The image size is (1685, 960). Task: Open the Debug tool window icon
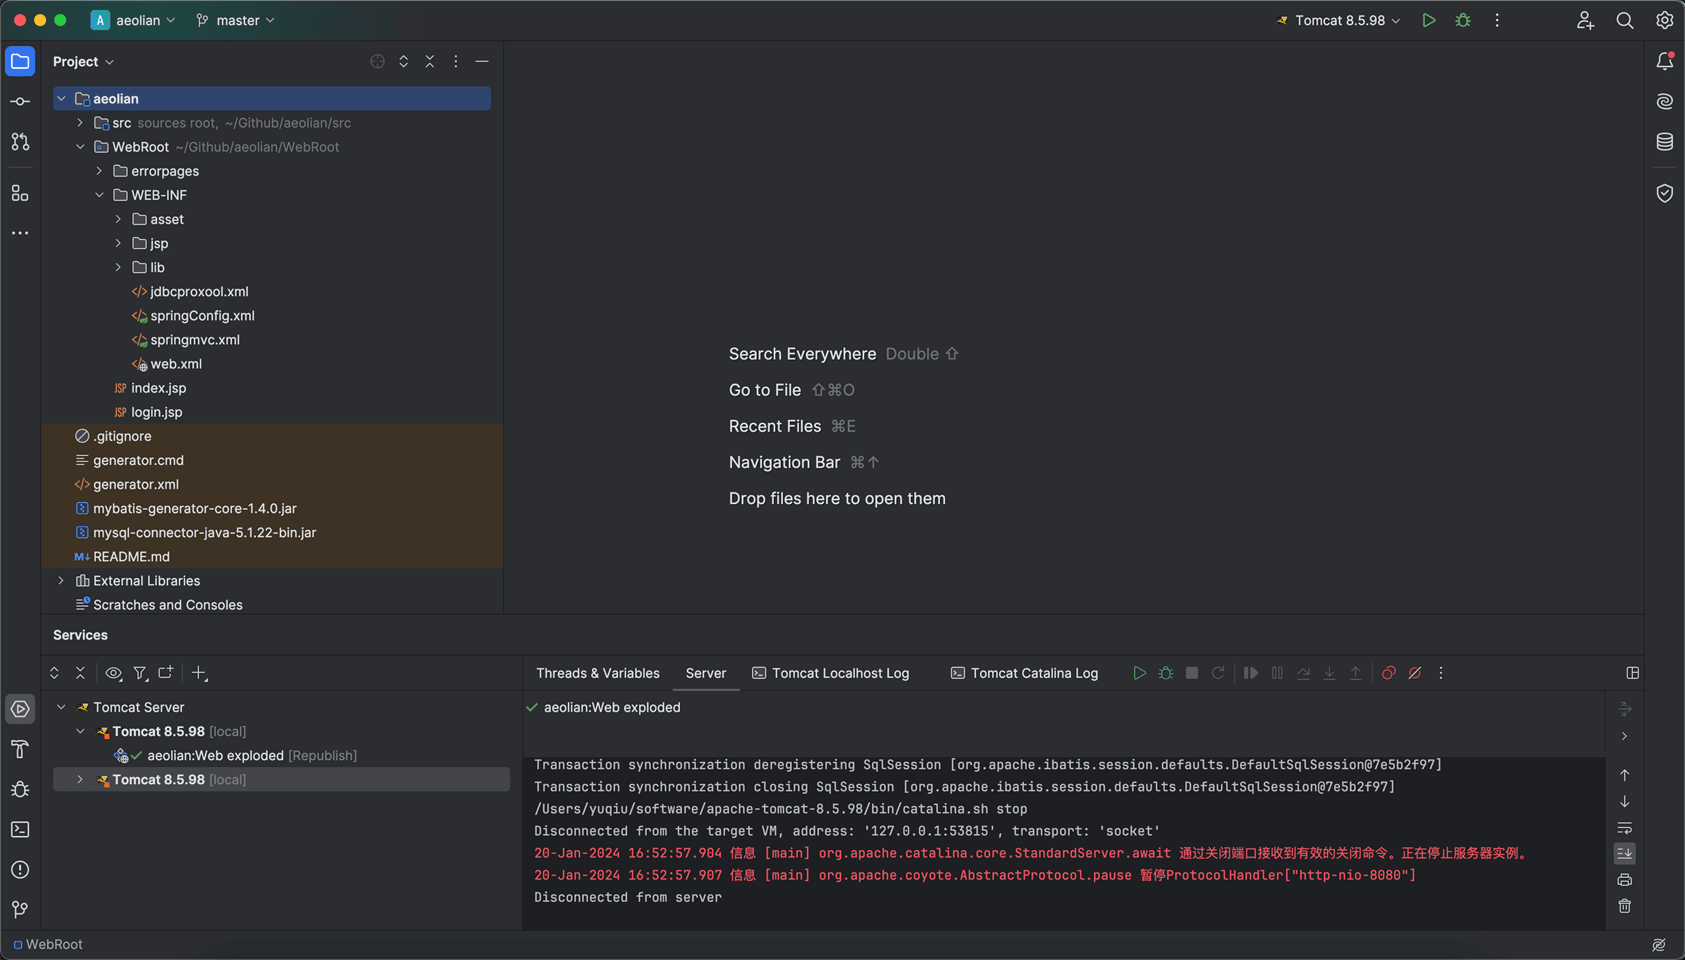[20, 789]
